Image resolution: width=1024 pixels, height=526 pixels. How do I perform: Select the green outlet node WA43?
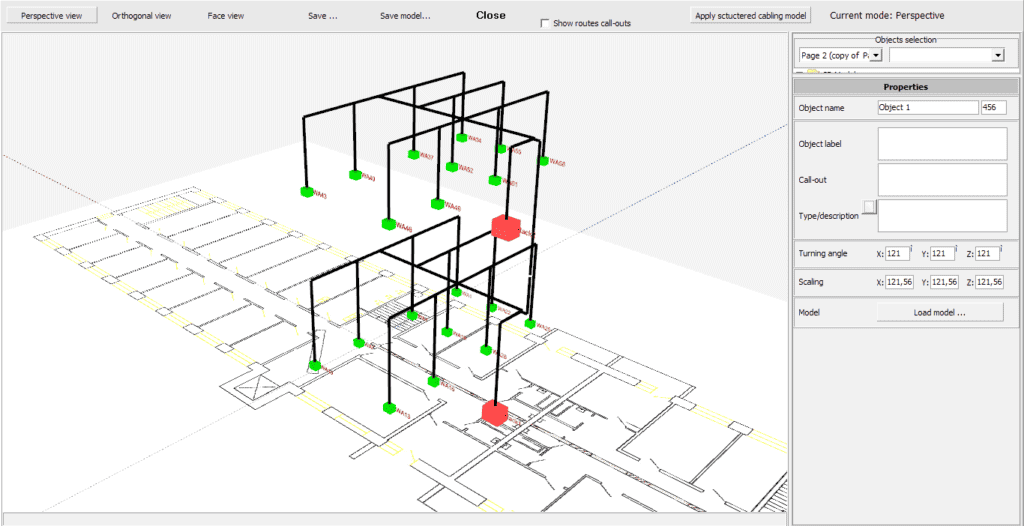(x=307, y=191)
